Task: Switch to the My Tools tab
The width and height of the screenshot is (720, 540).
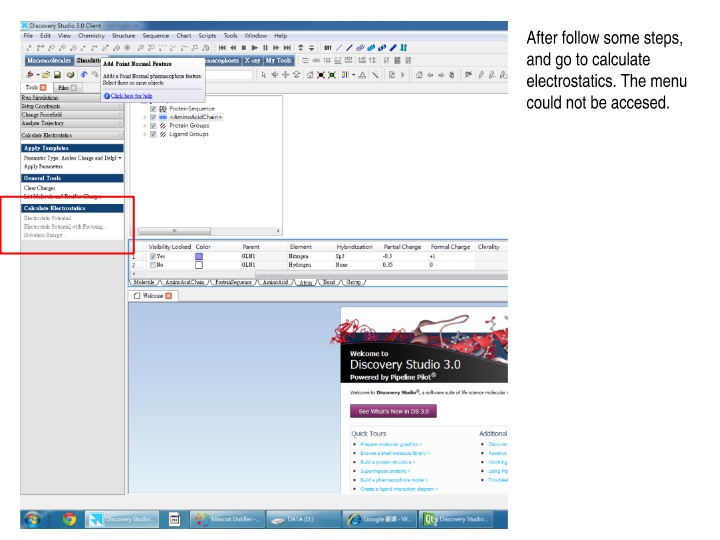Action: point(278,61)
